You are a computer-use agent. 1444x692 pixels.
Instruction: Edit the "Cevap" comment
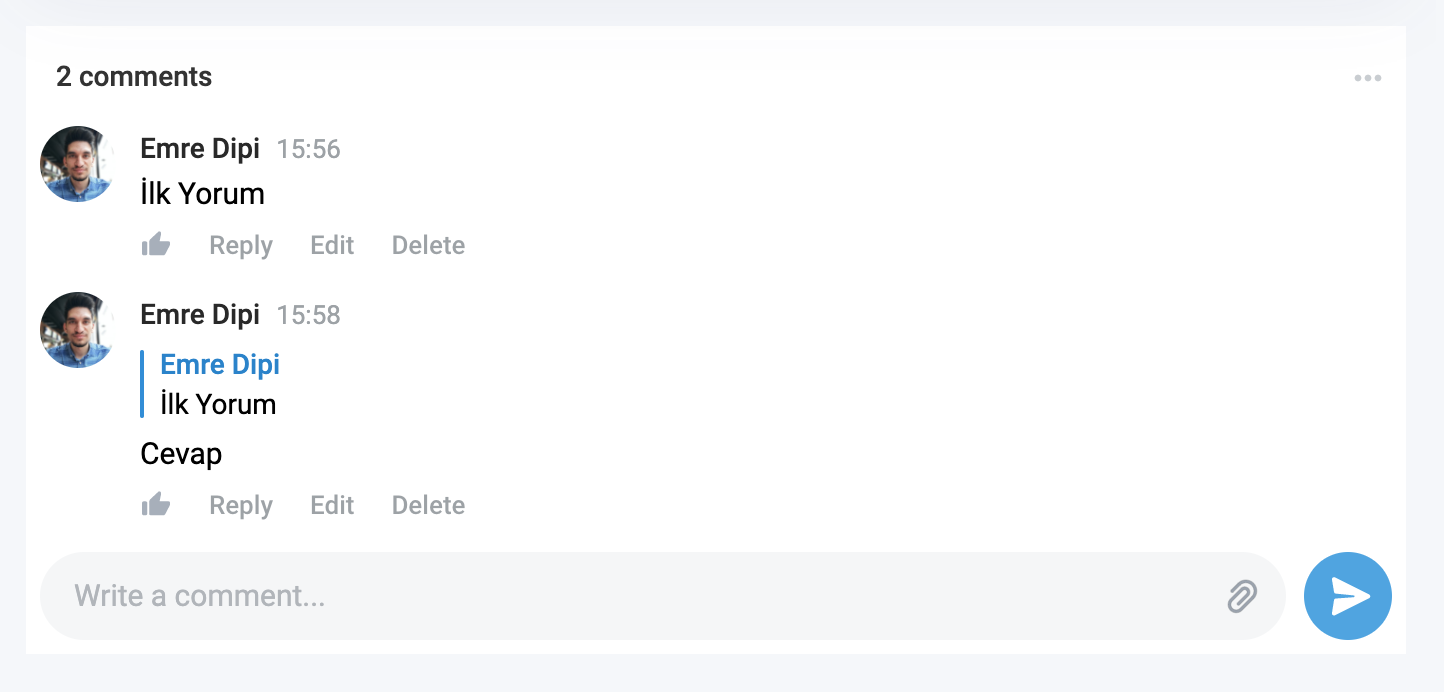[x=332, y=506]
